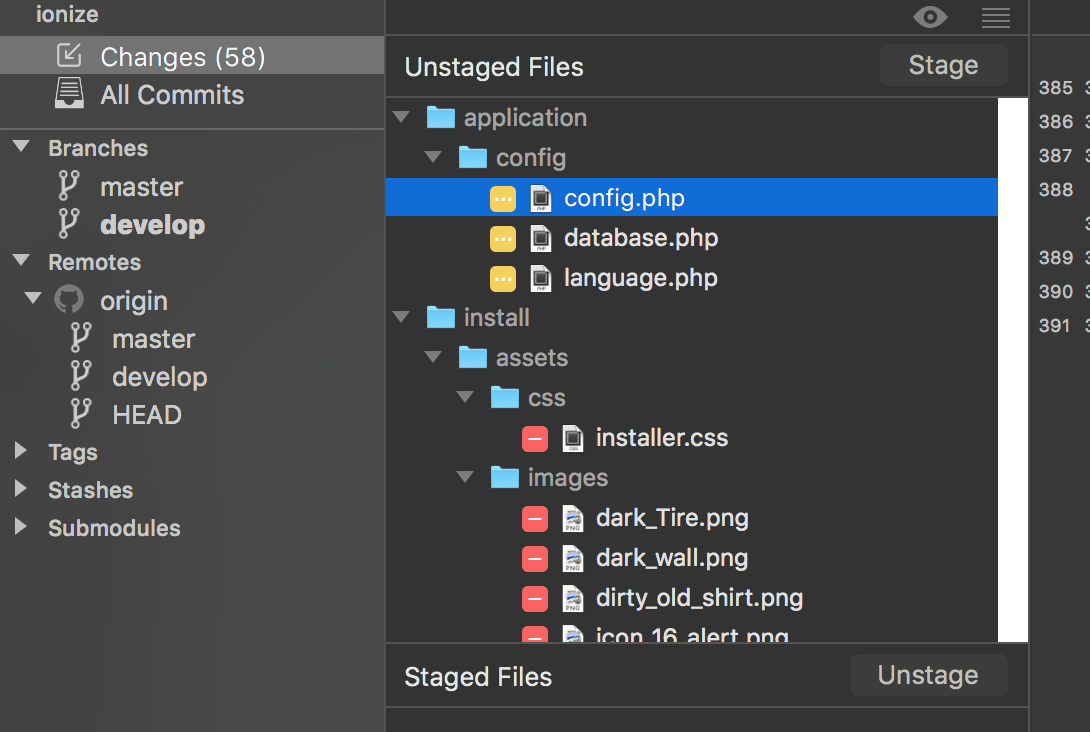This screenshot has height=732, width=1090.
Task: Click PNG file icon of dark_wall.png
Action: pyautogui.click(x=573, y=558)
